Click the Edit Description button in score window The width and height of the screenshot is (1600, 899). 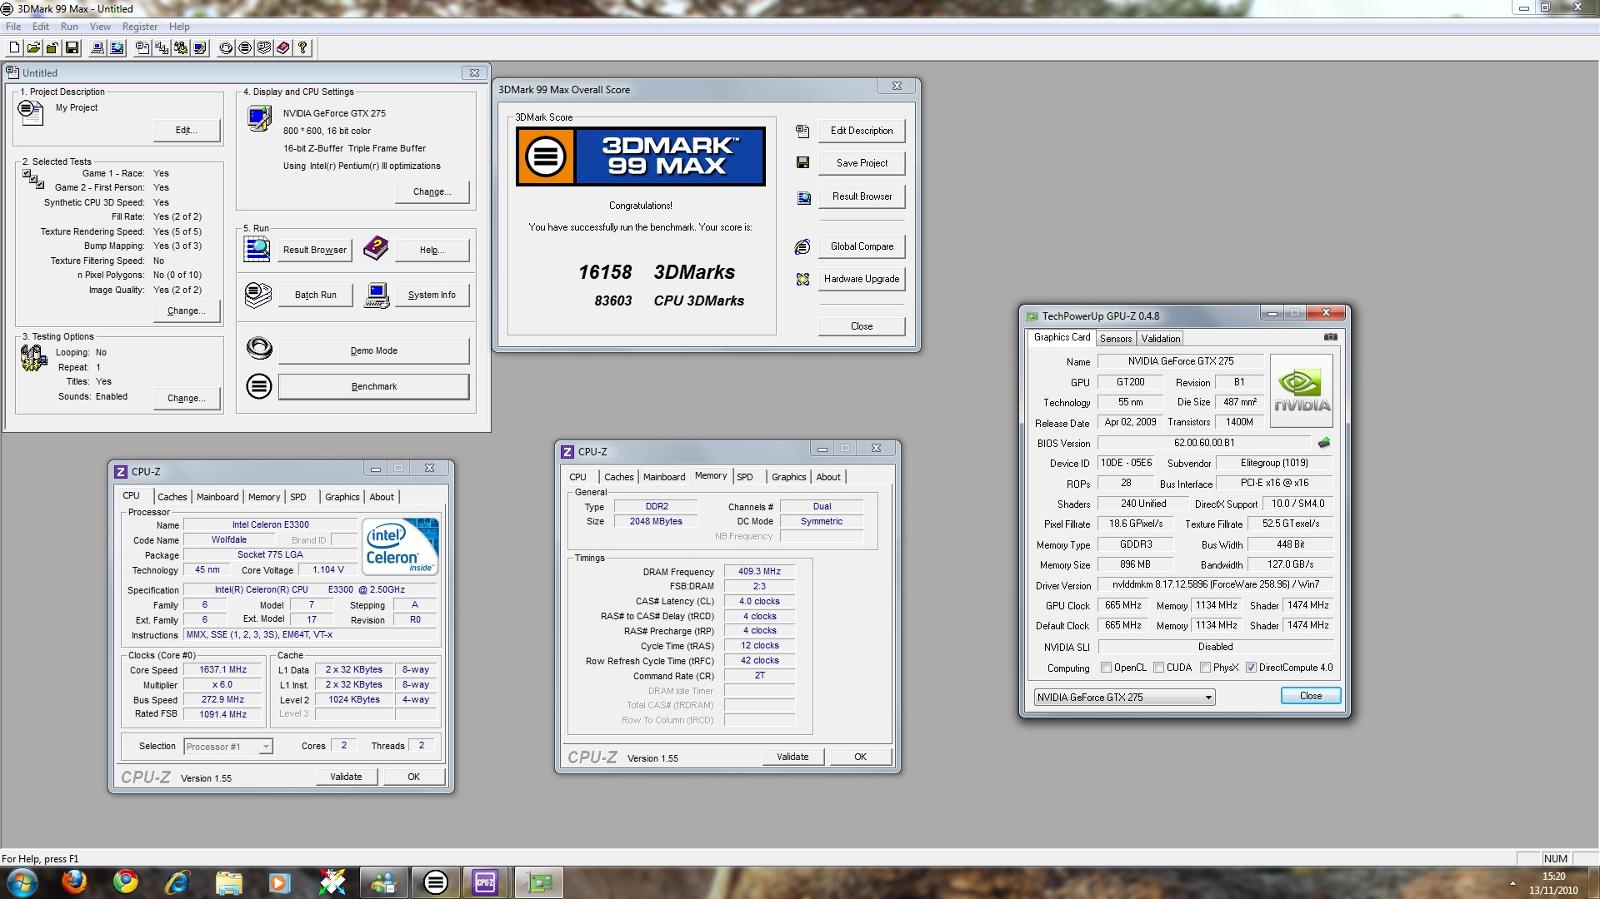[862, 131]
